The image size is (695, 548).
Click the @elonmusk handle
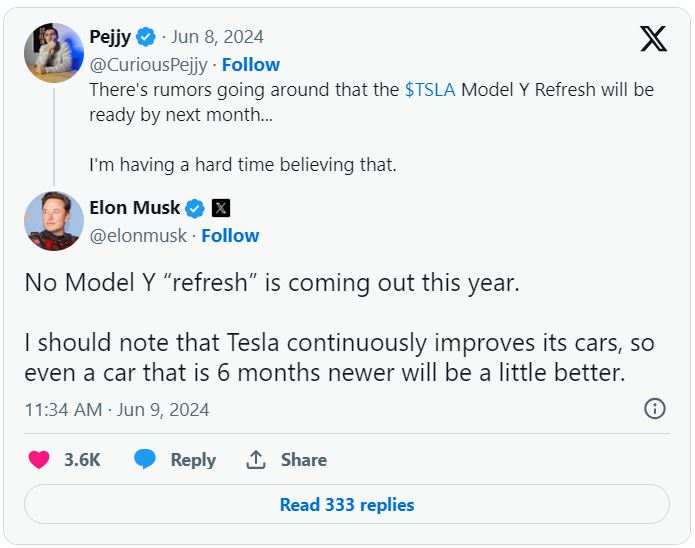[x=140, y=236]
